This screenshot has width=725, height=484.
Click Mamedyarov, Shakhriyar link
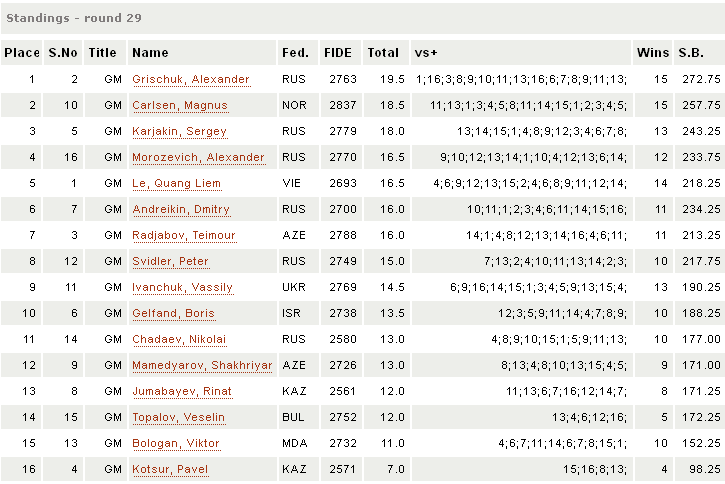(x=202, y=366)
